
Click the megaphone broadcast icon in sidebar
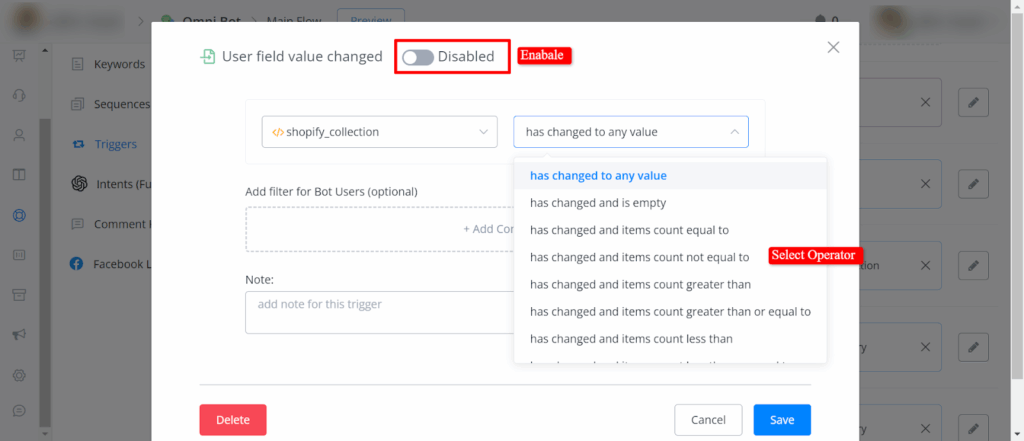click(x=18, y=334)
